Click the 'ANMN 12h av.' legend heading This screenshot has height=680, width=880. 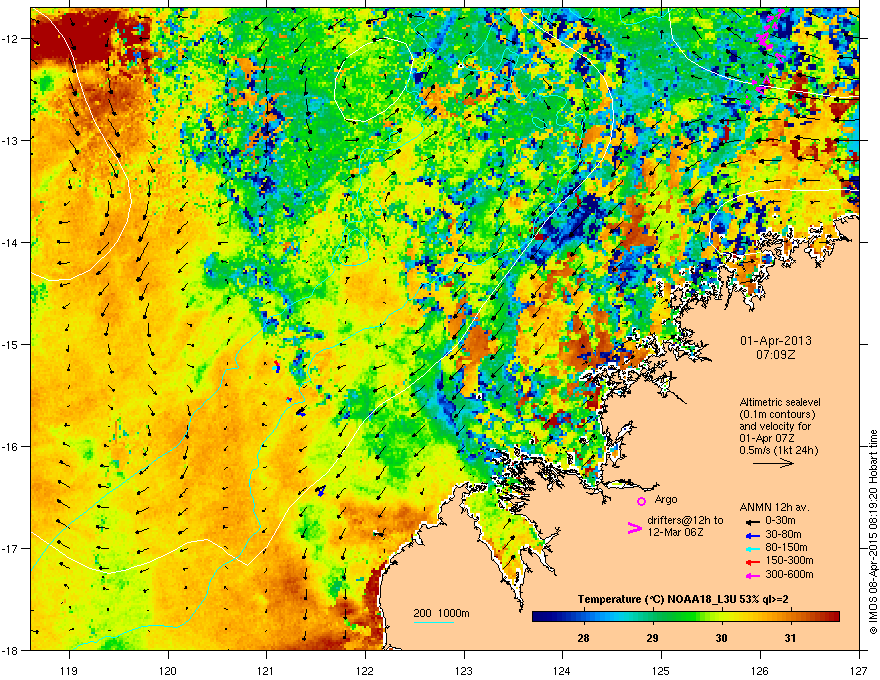point(774,507)
